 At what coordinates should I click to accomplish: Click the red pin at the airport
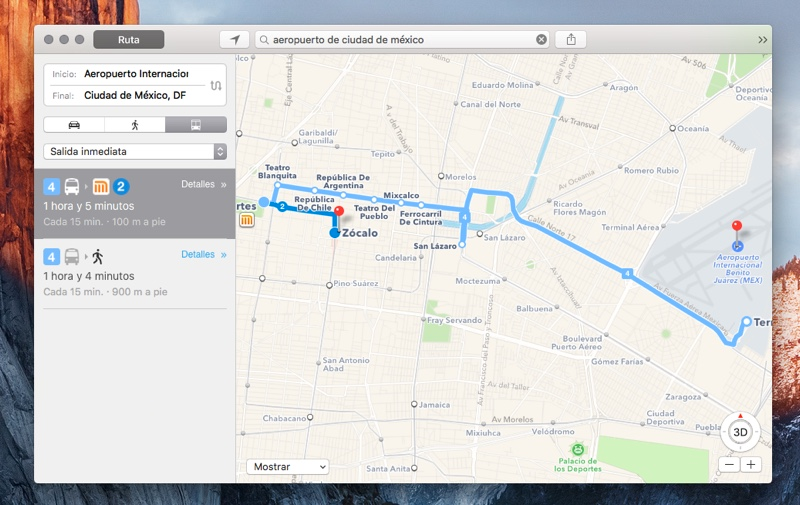coord(737,226)
